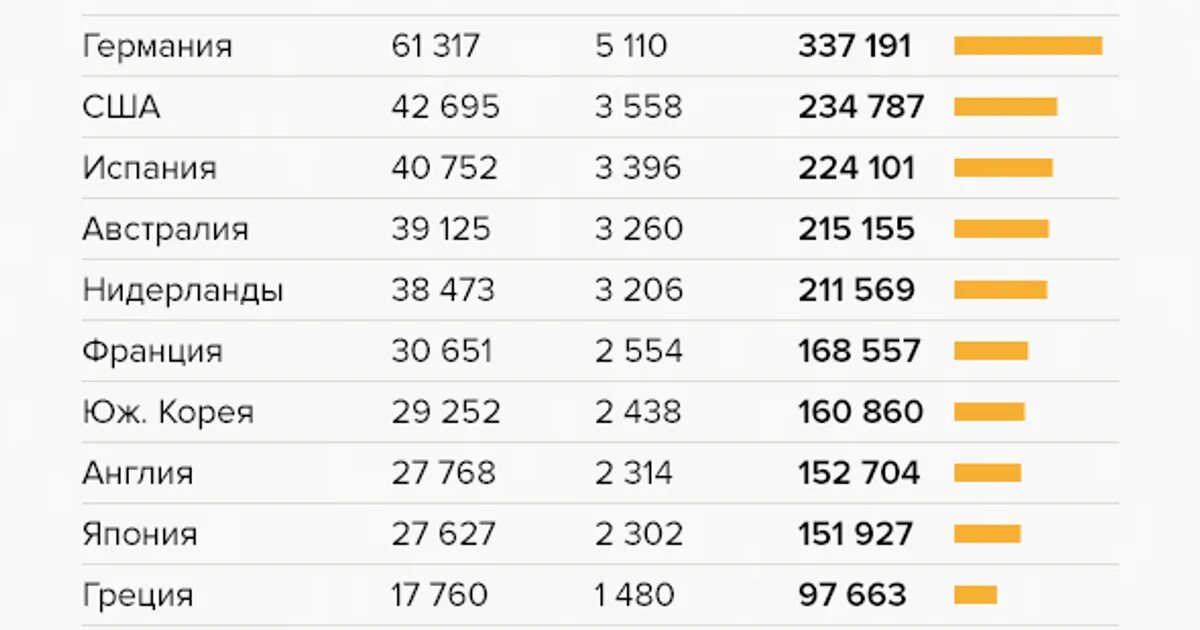The width and height of the screenshot is (1200, 630).
Task: Click the orange bar next to 234 787
Action: coord(1005,107)
